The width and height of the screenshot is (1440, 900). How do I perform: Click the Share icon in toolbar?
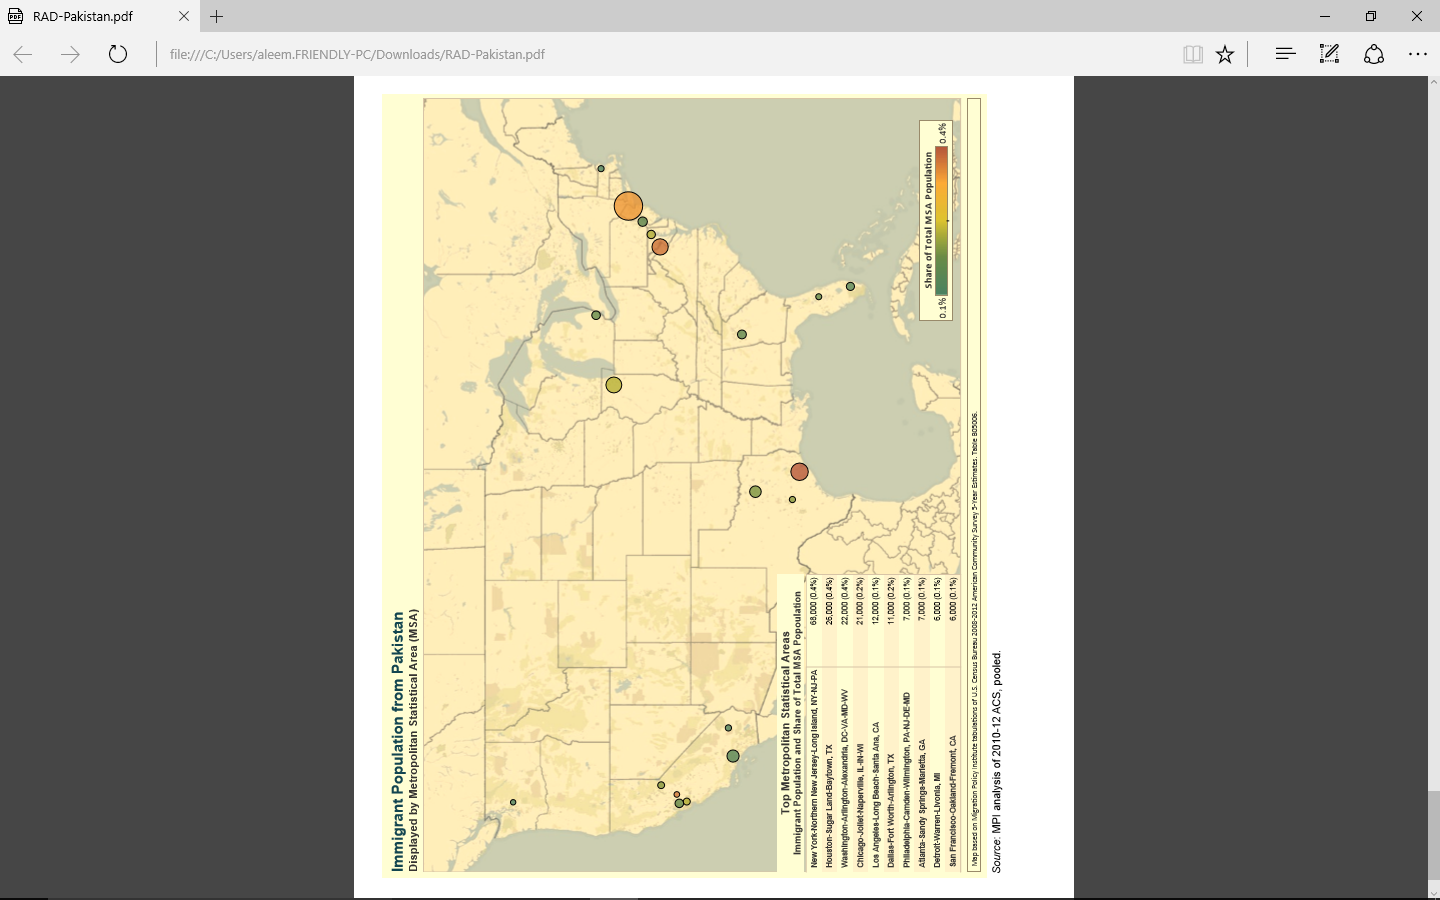(x=1374, y=54)
